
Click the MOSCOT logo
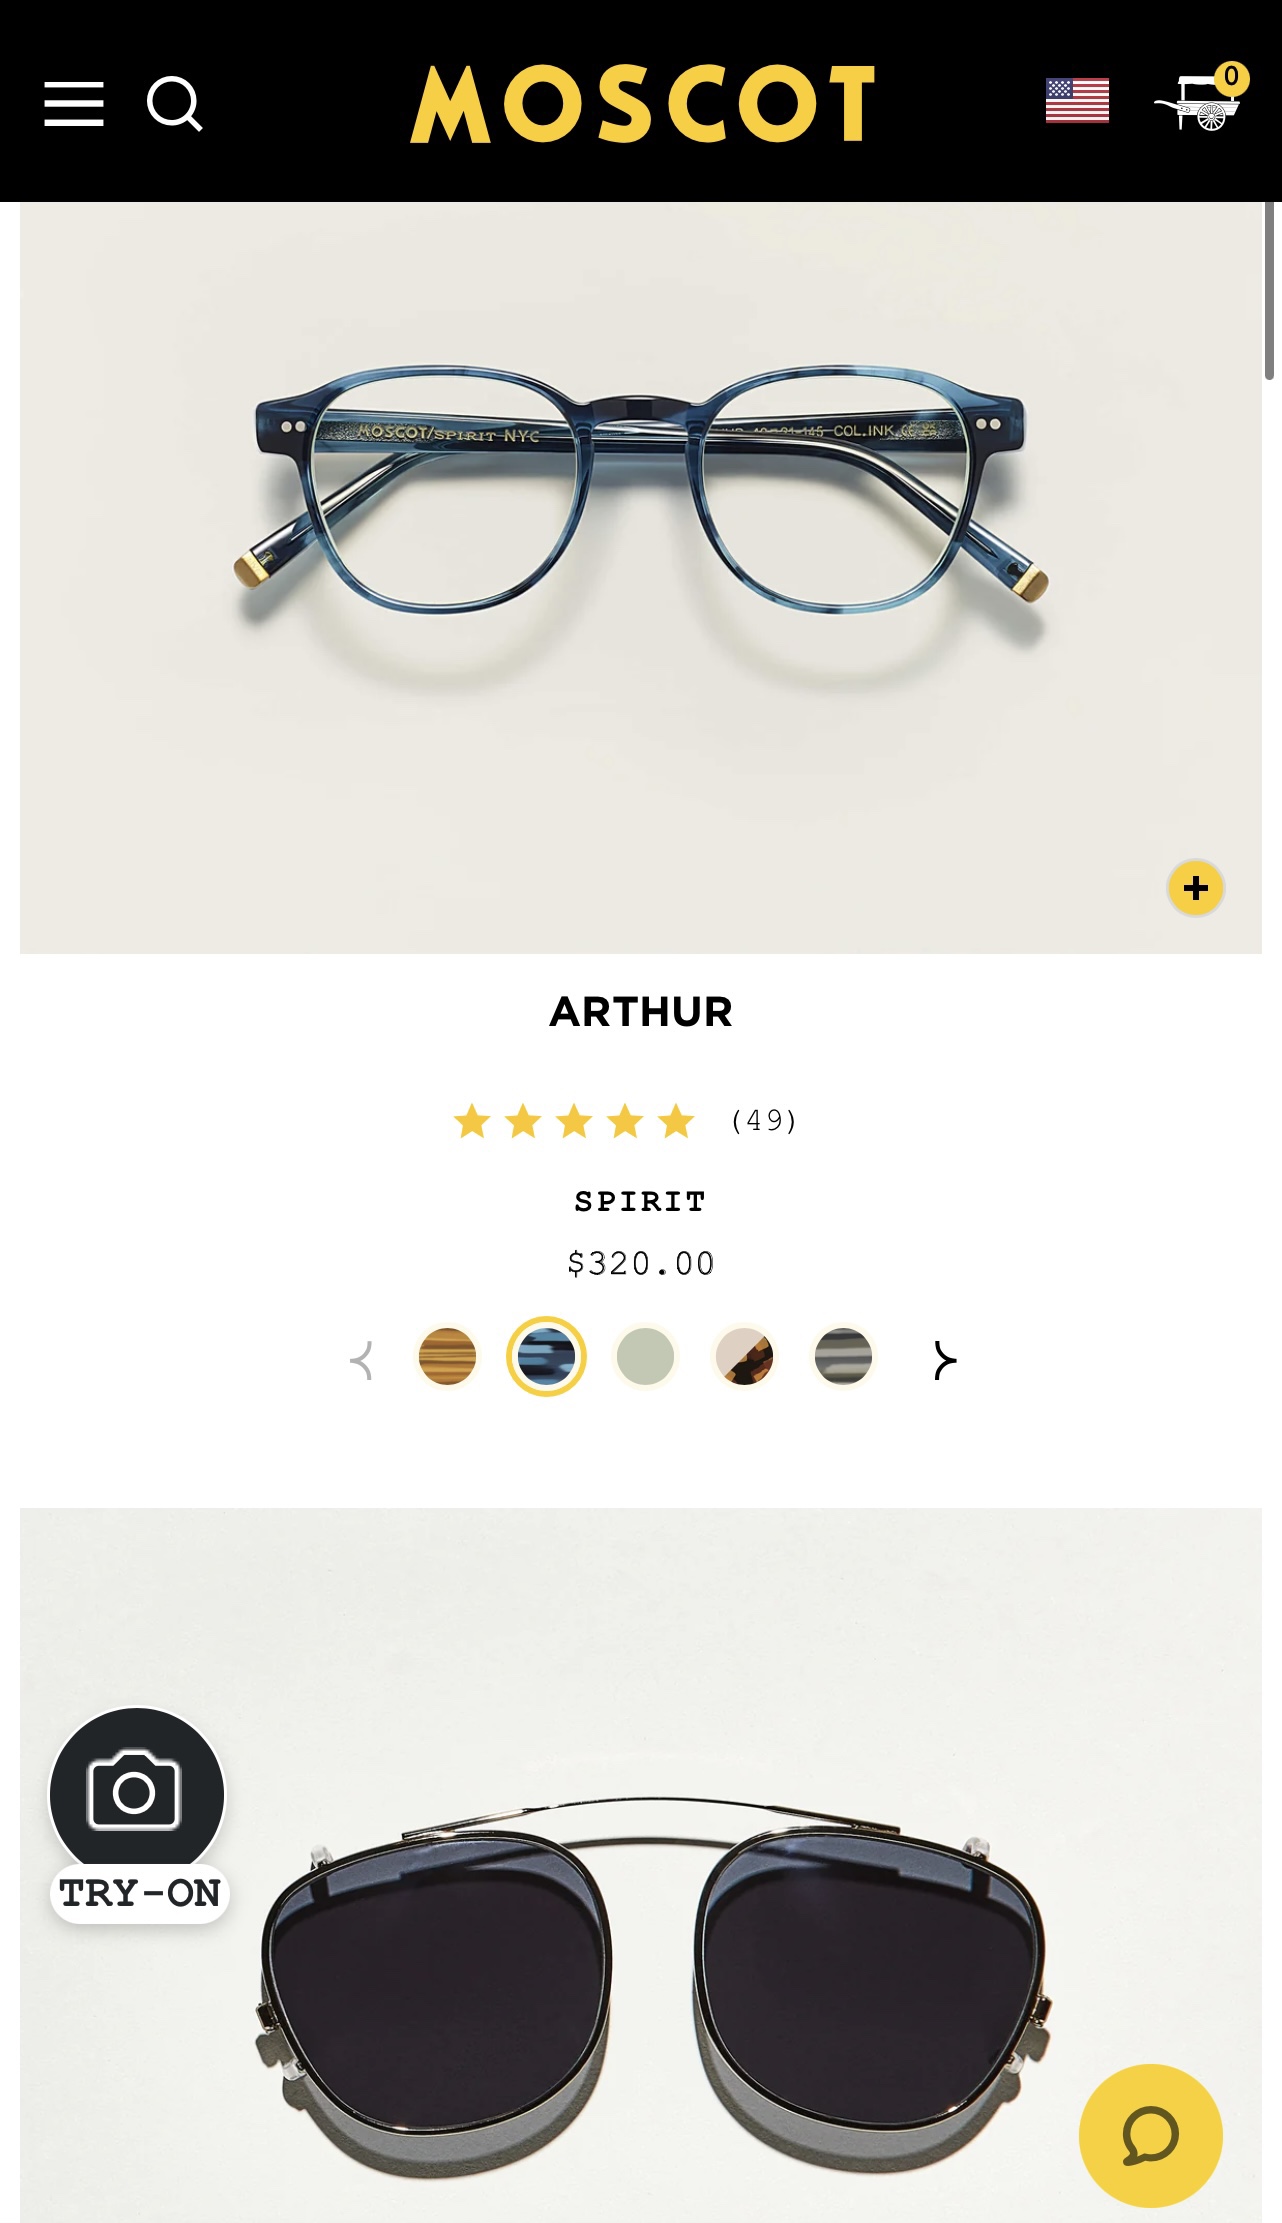pos(642,104)
